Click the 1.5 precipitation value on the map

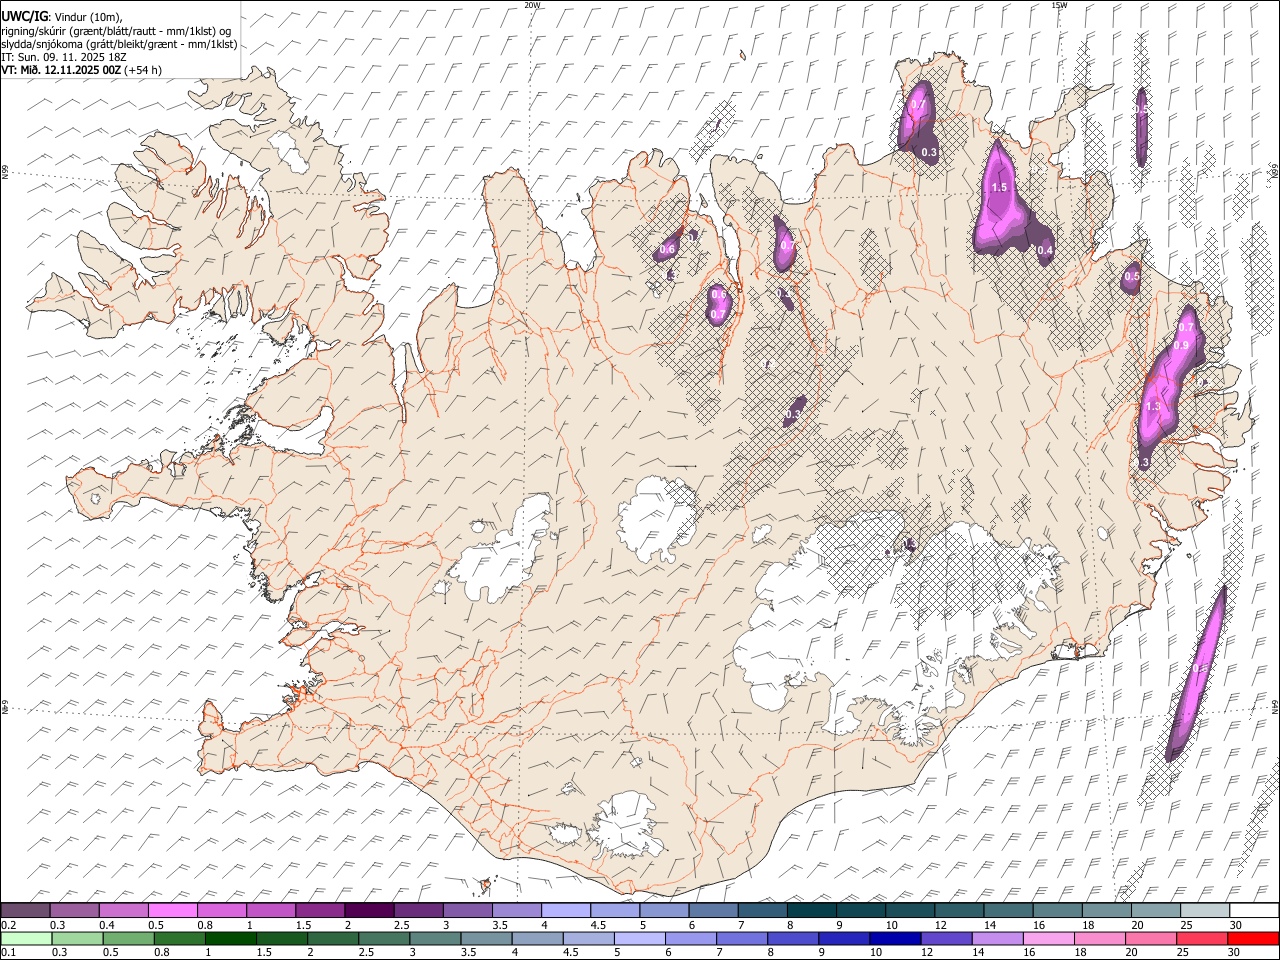coord(998,187)
